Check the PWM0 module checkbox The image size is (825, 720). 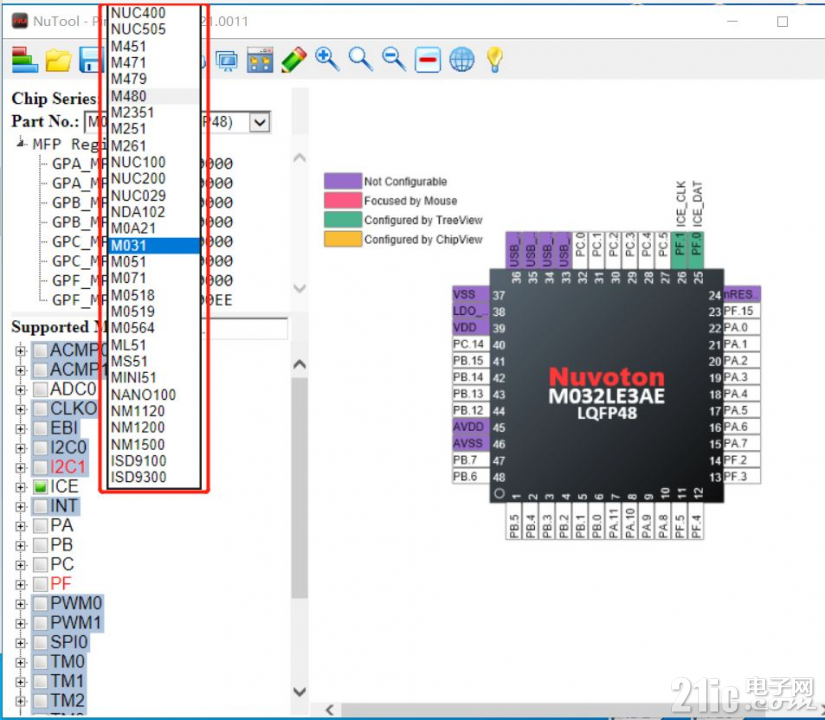(41, 604)
